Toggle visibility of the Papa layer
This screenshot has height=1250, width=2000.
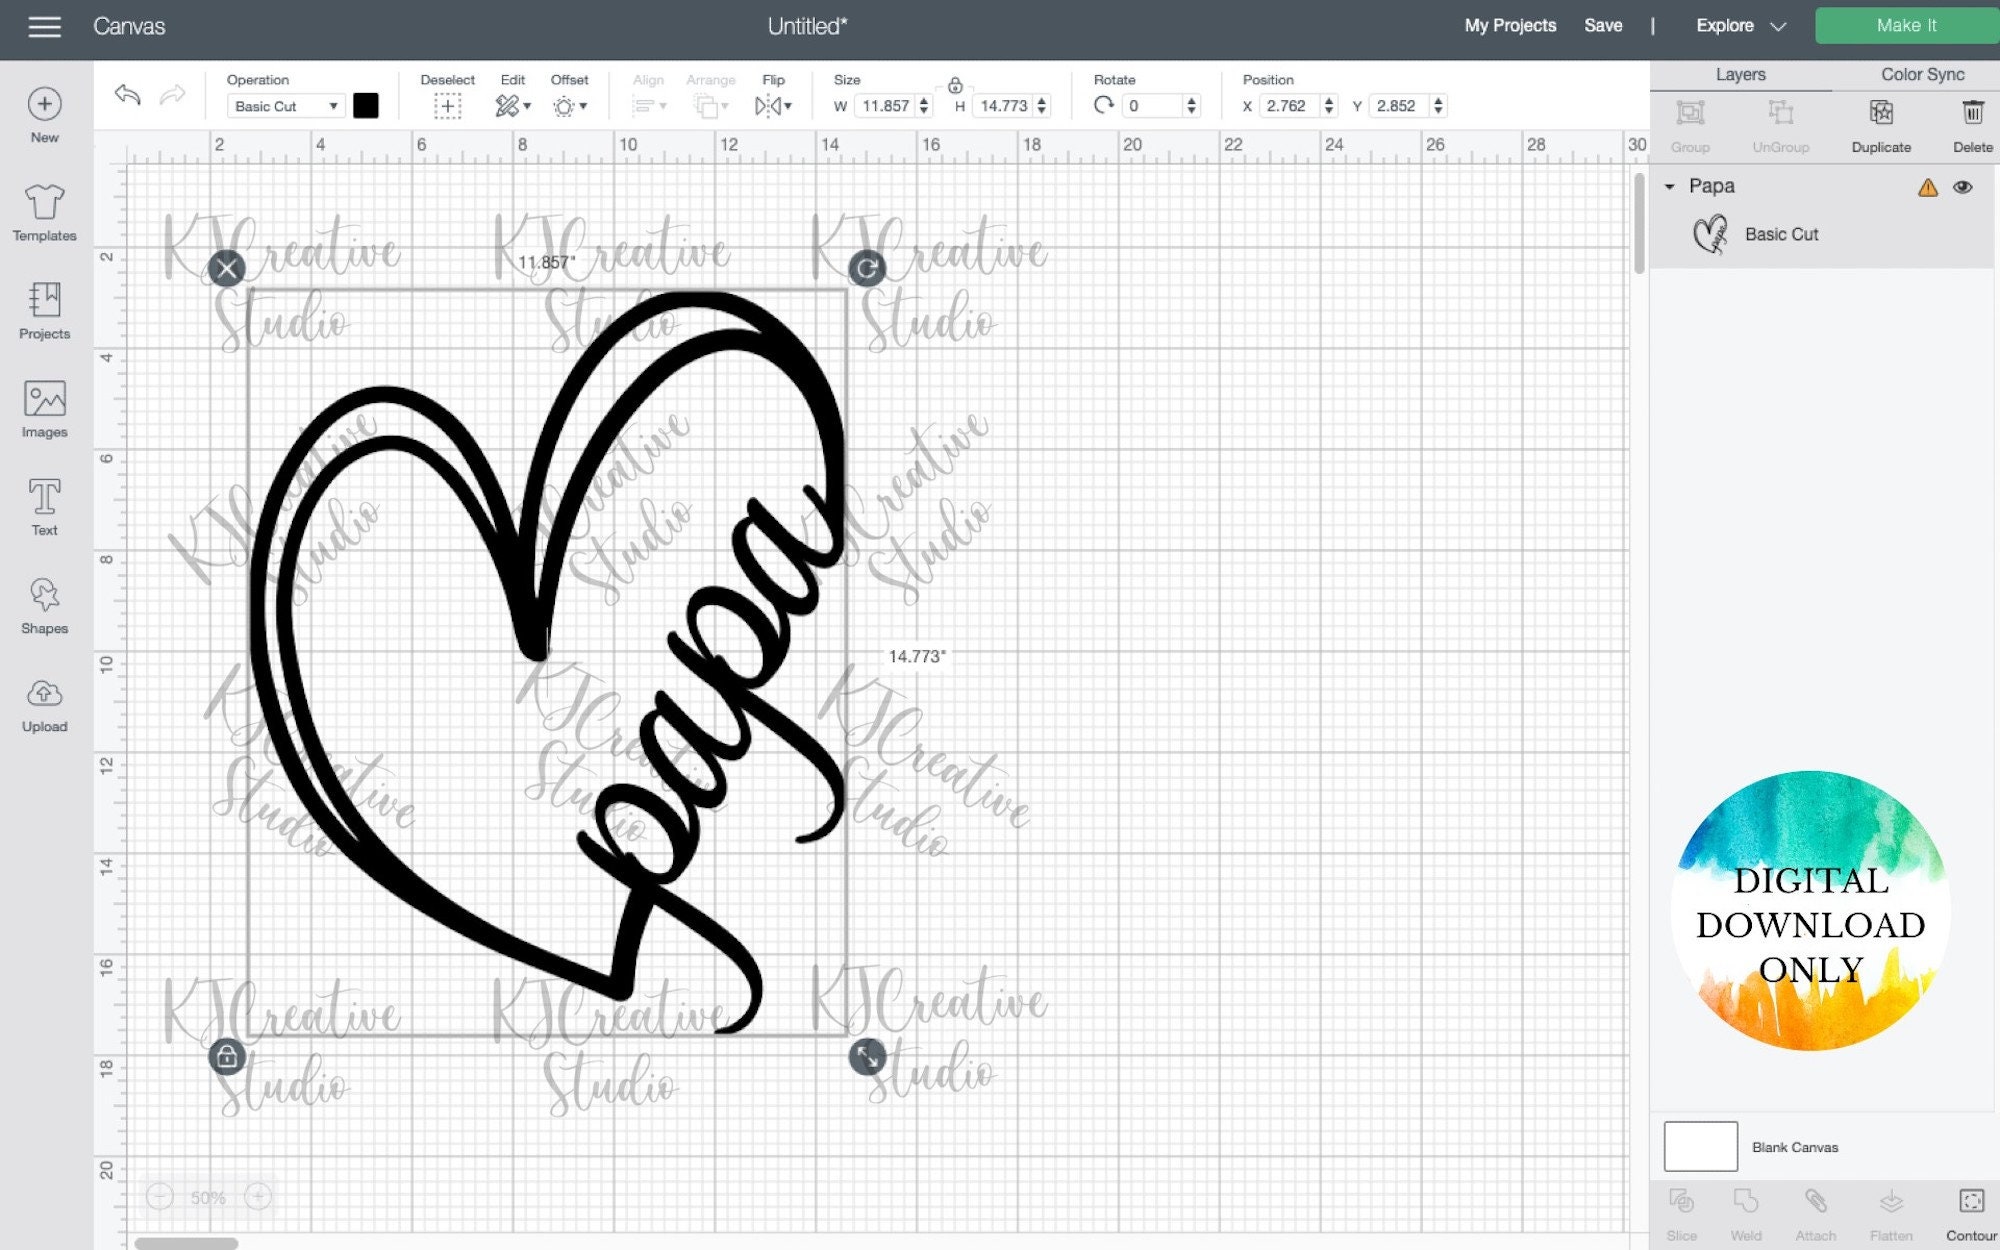tap(1963, 187)
